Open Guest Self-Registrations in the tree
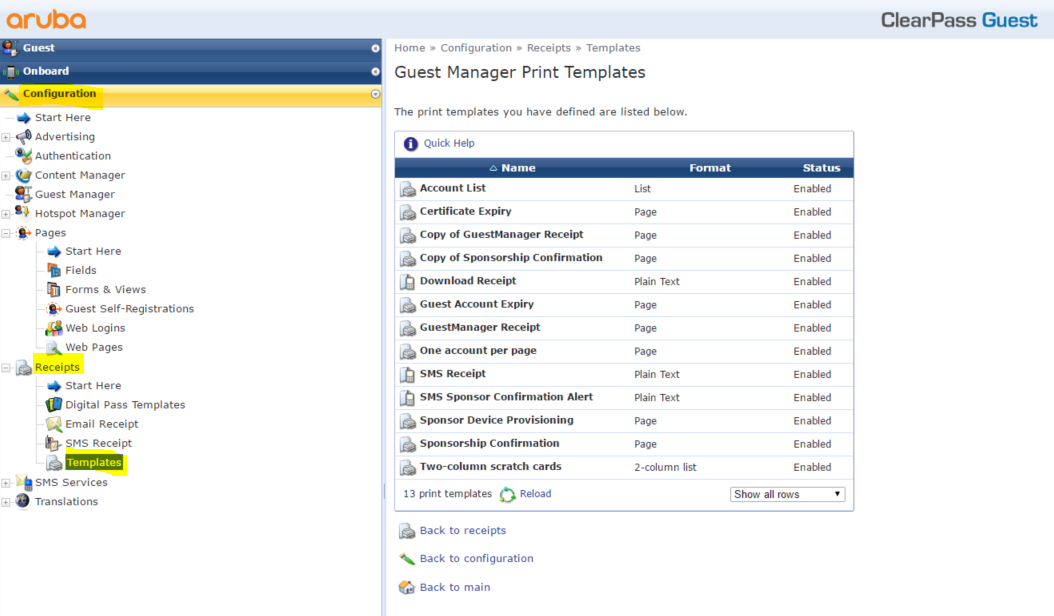The height and width of the screenshot is (616, 1054). pyautogui.click(x=130, y=309)
